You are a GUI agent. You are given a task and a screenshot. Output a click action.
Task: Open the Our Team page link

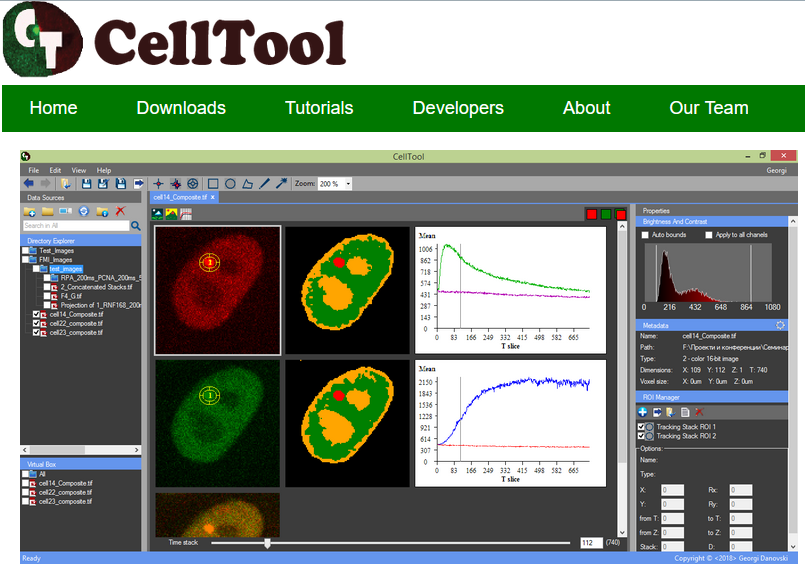708,108
